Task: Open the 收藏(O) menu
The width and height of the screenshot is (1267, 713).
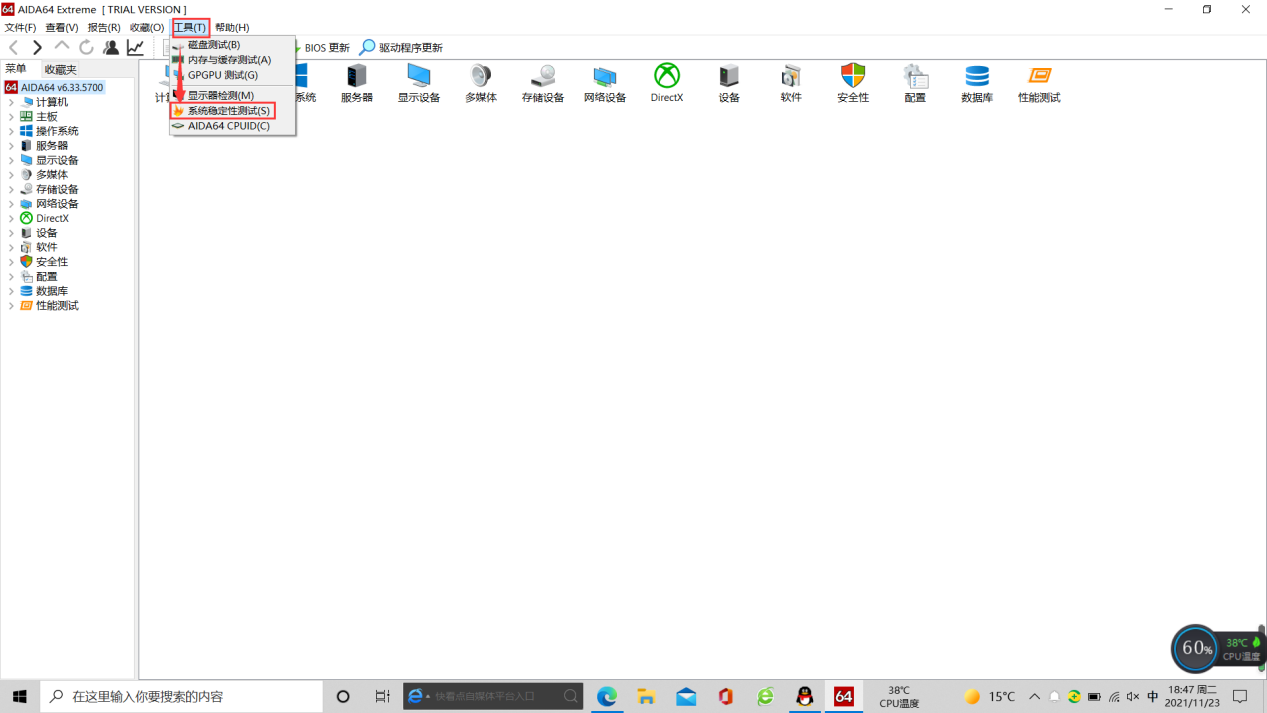Action: pyautogui.click(x=147, y=28)
